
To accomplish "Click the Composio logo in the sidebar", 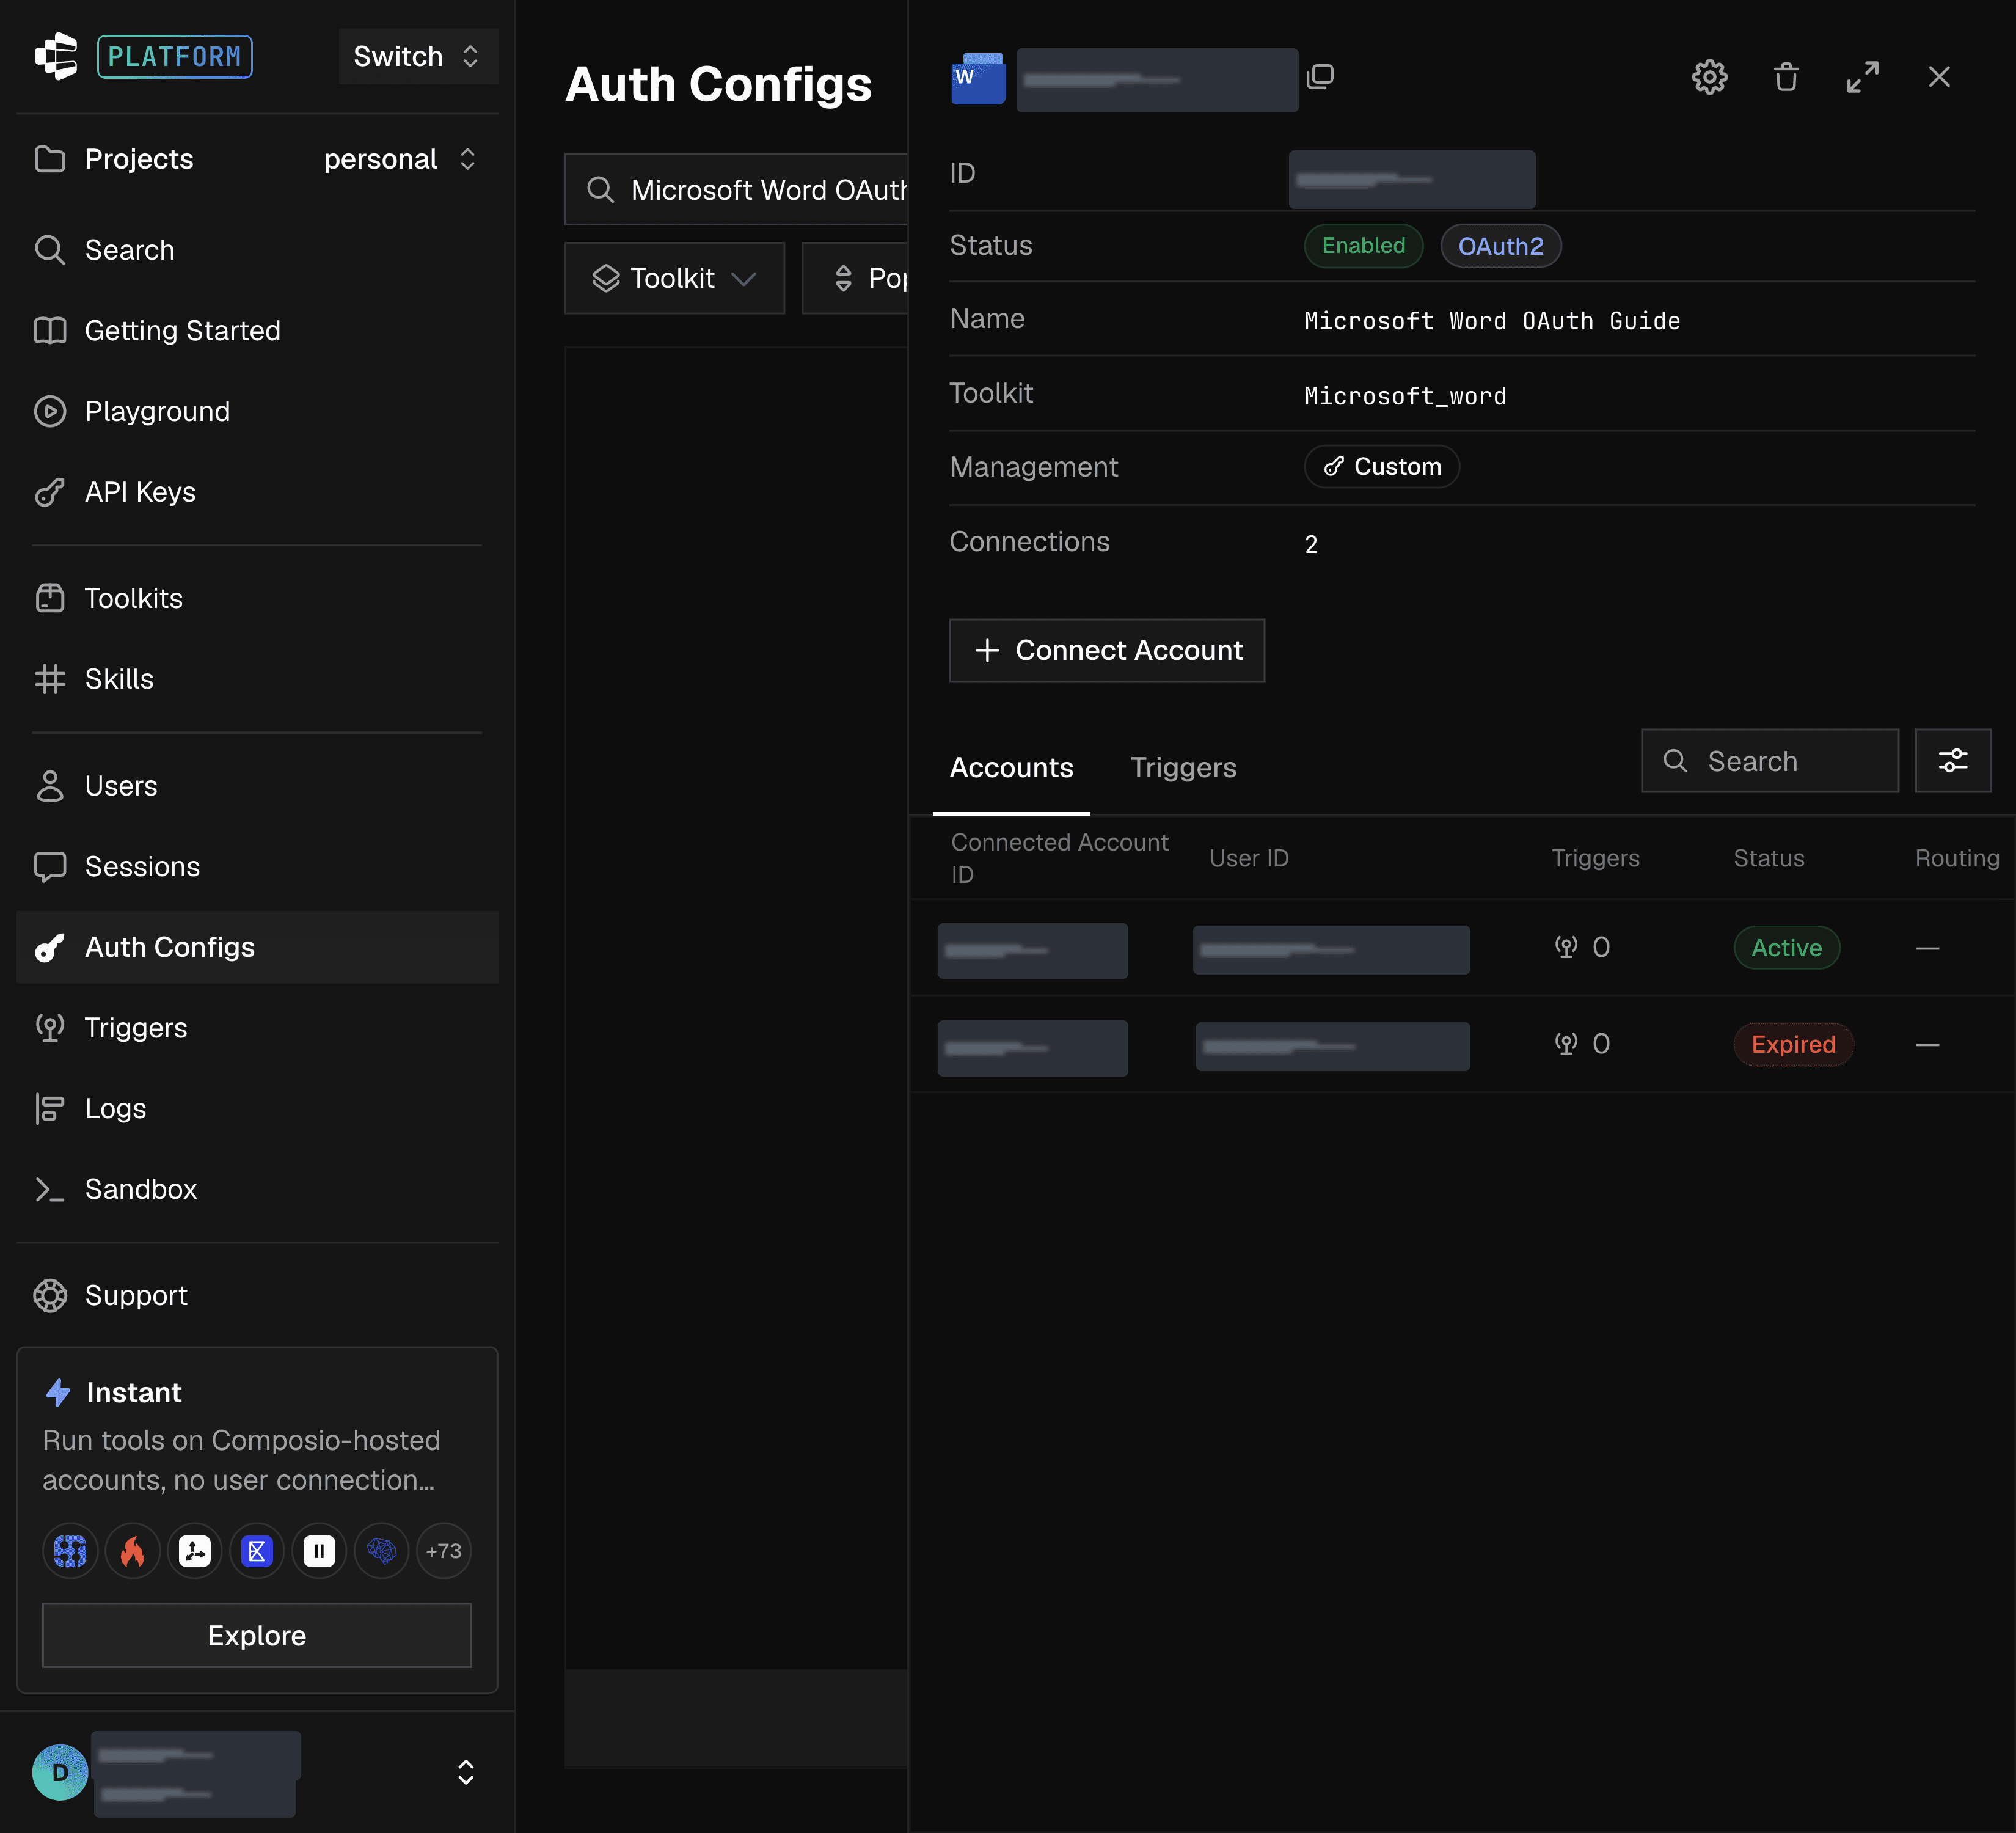I will coord(56,56).
